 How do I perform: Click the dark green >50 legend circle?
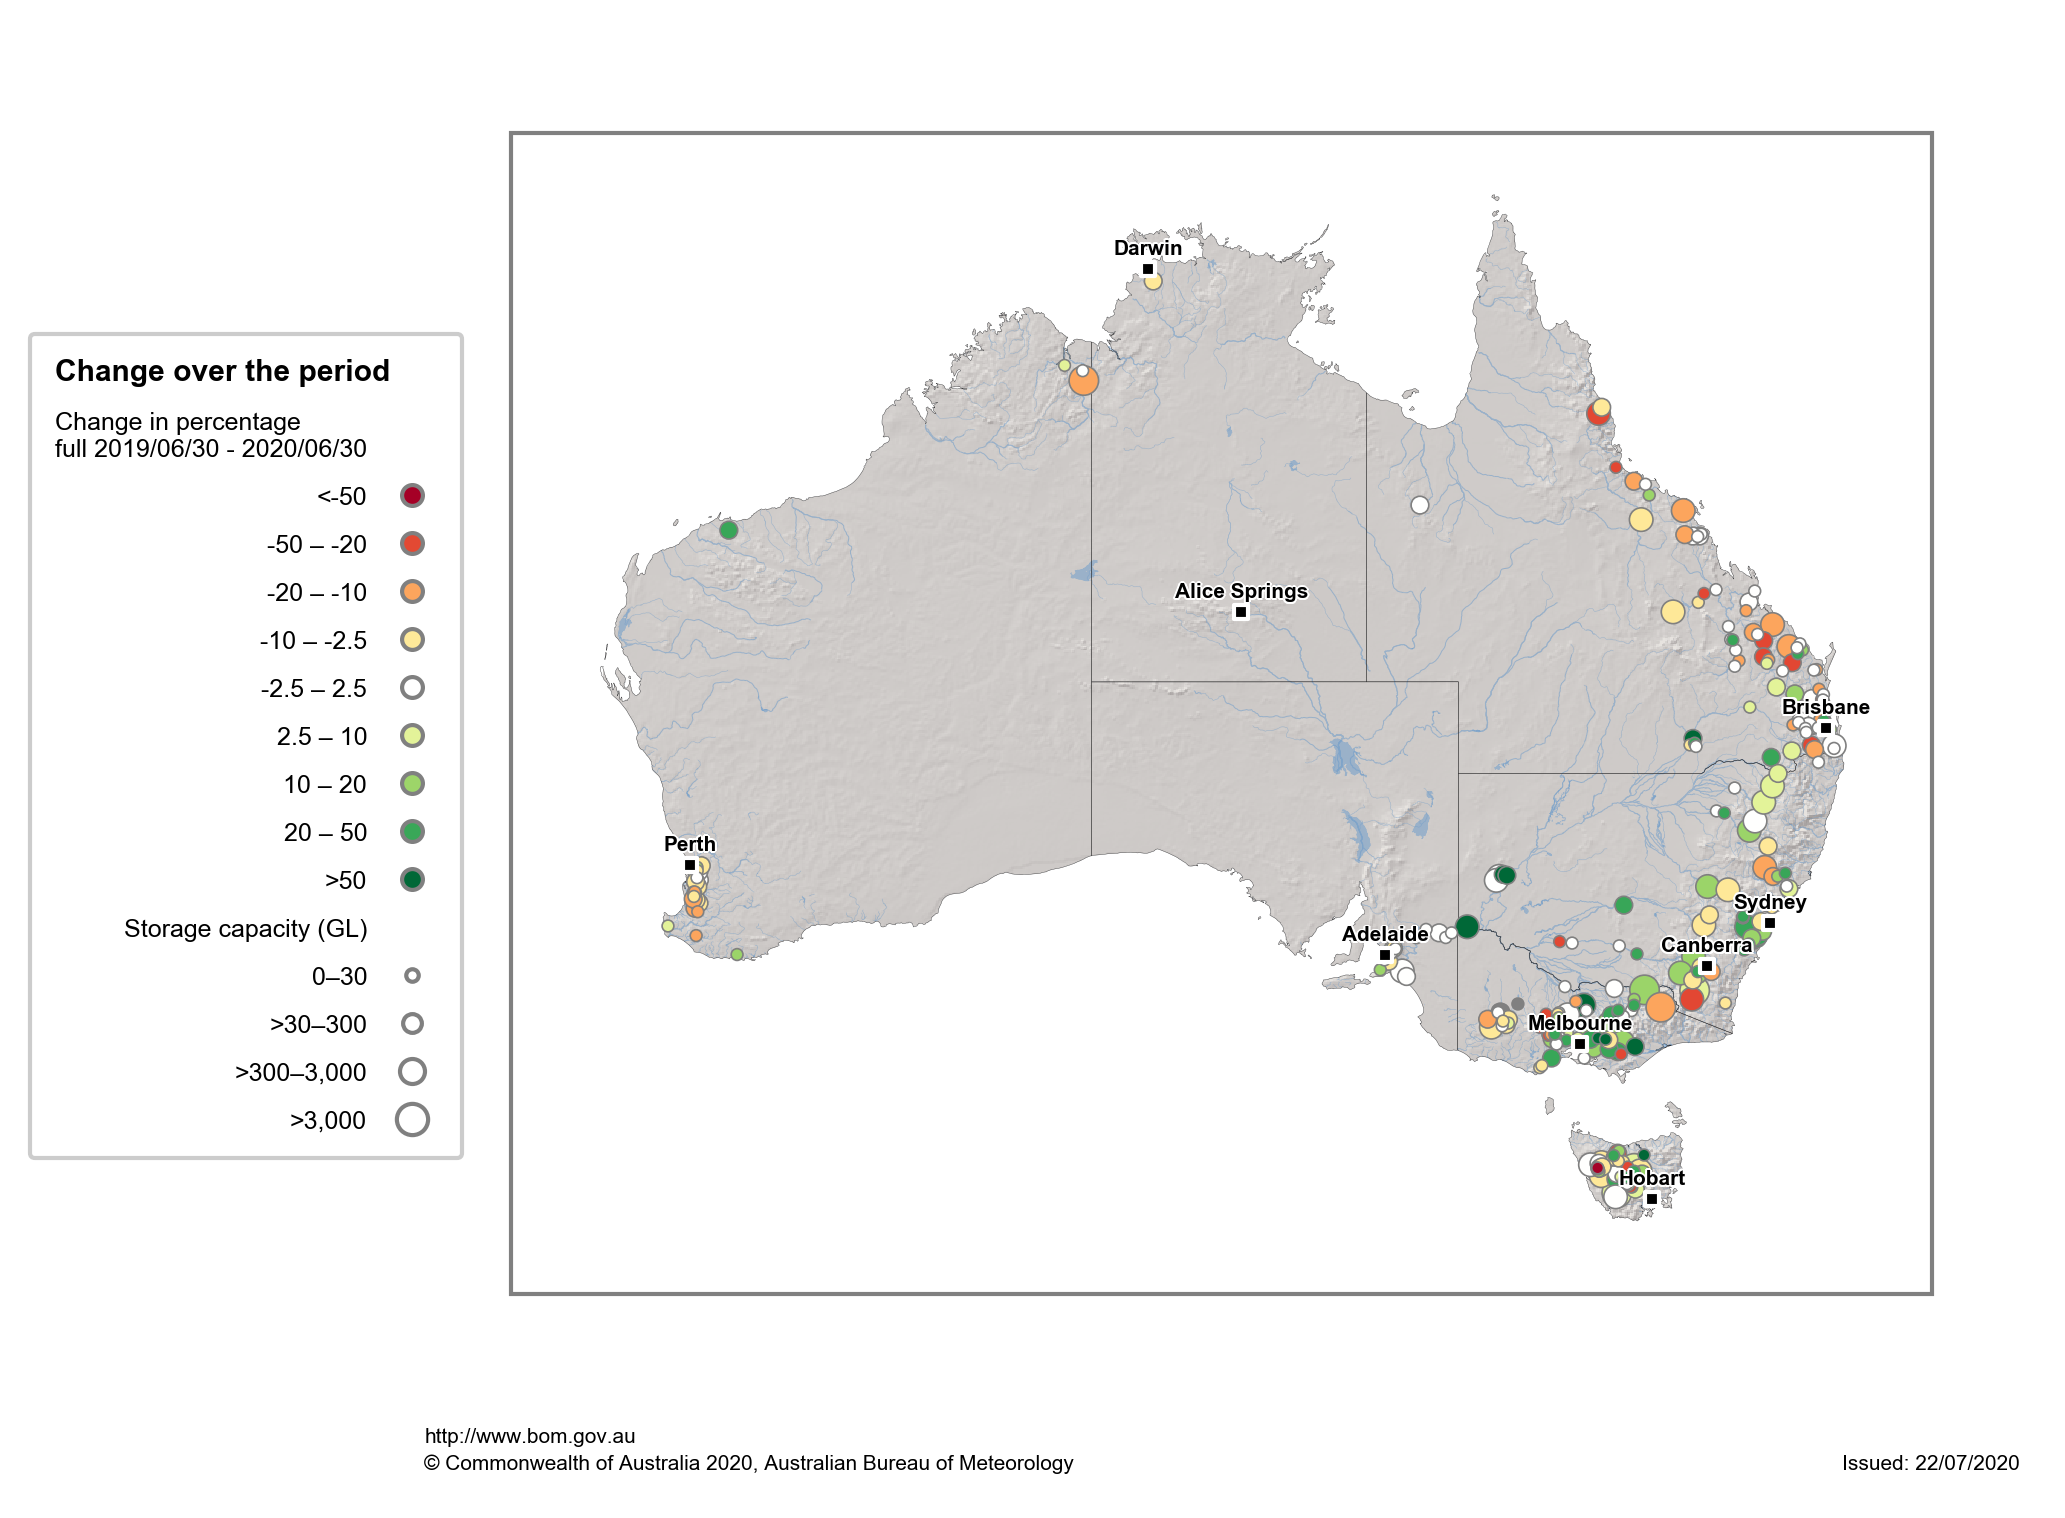[x=412, y=879]
